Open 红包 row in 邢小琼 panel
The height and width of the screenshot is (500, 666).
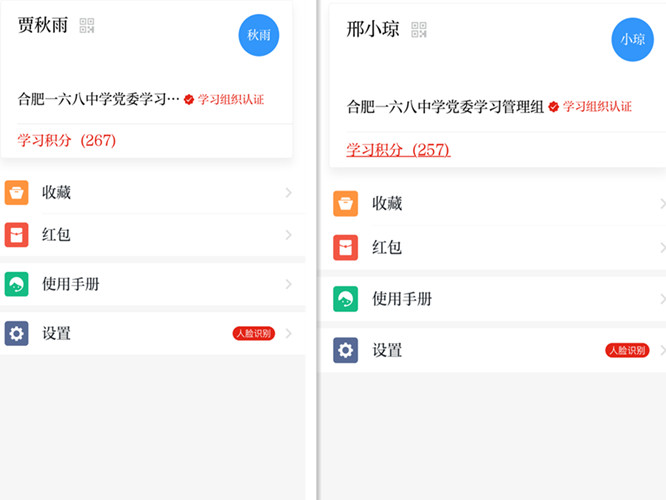pos(492,247)
